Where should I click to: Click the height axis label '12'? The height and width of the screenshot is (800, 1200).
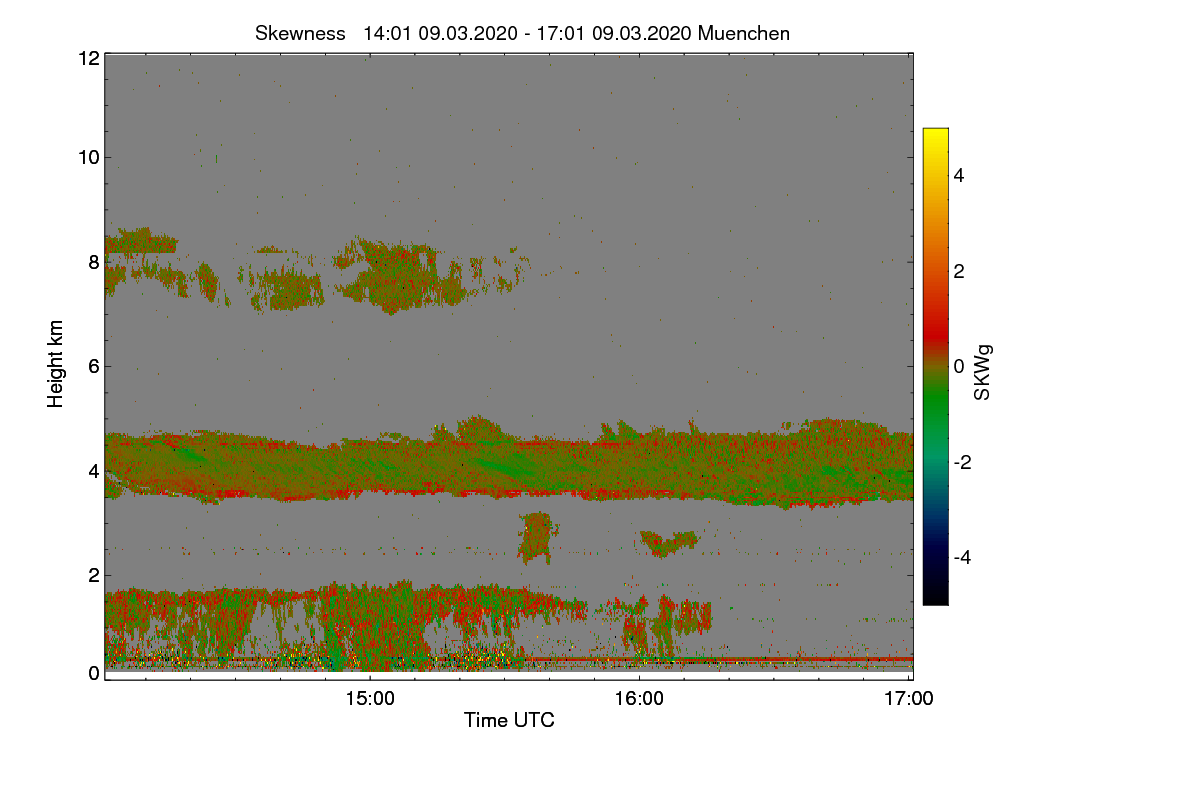point(88,58)
